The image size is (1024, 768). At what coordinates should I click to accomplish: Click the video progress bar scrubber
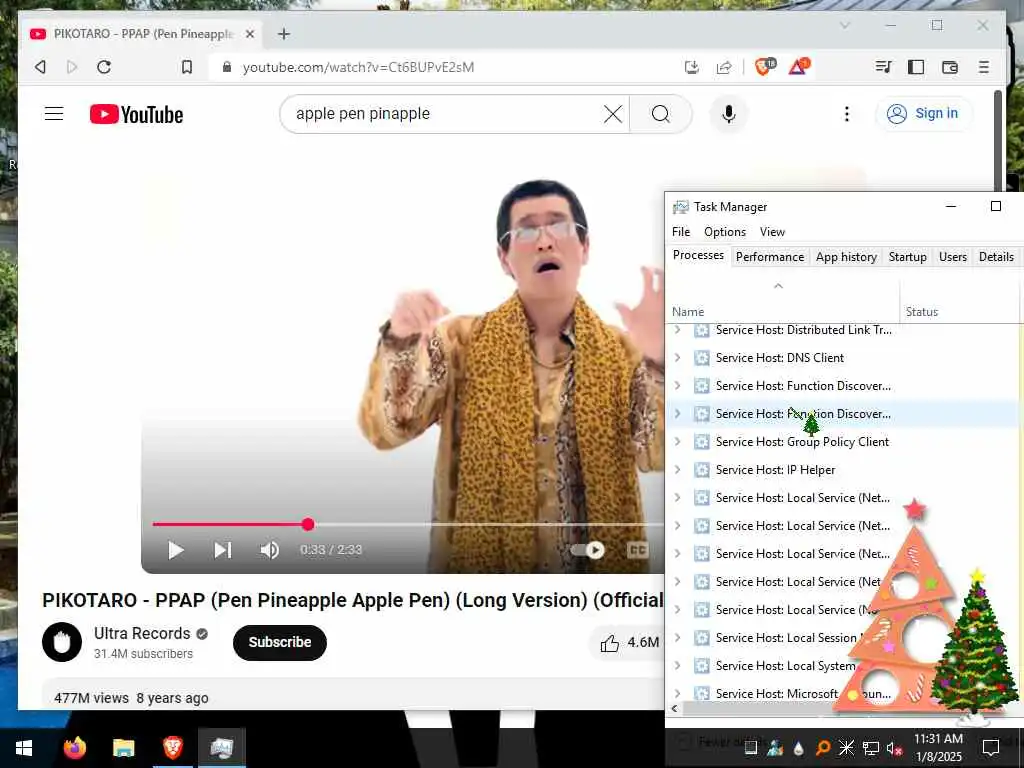[x=308, y=524]
